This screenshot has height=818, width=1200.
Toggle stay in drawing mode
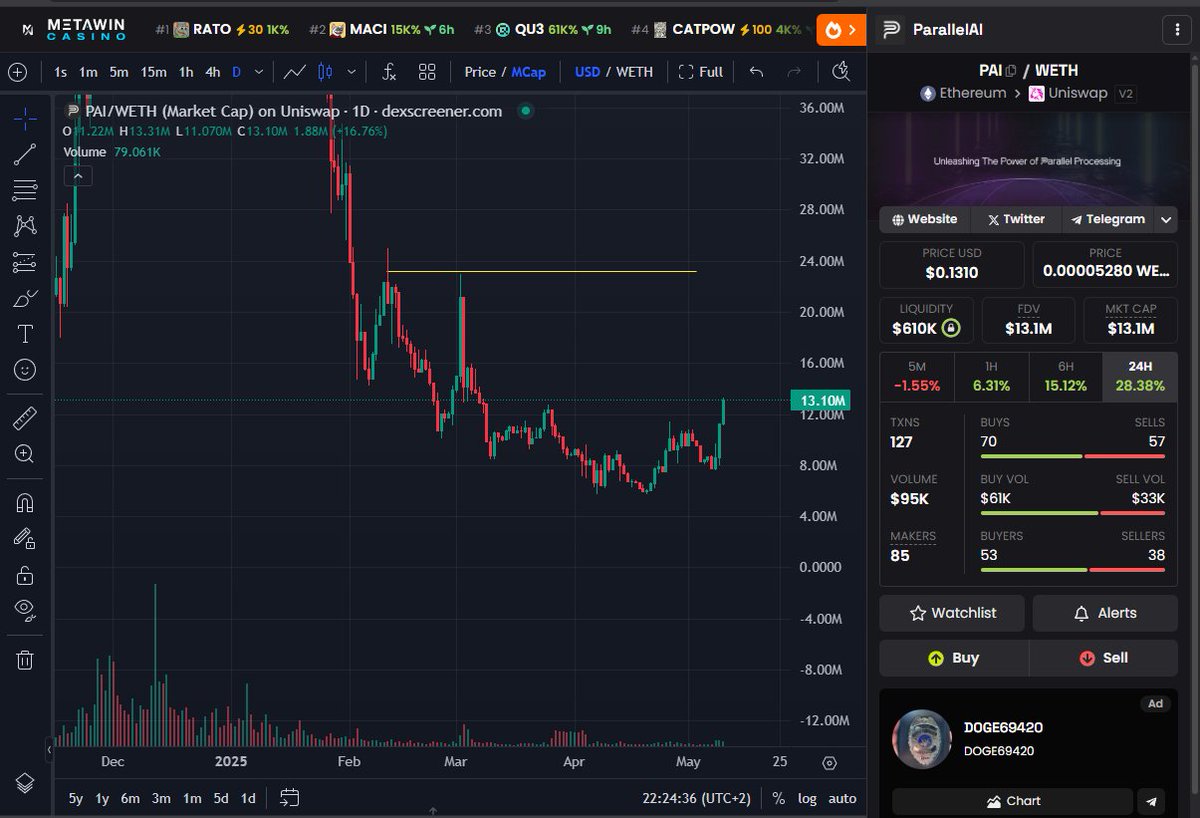[25, 539]
